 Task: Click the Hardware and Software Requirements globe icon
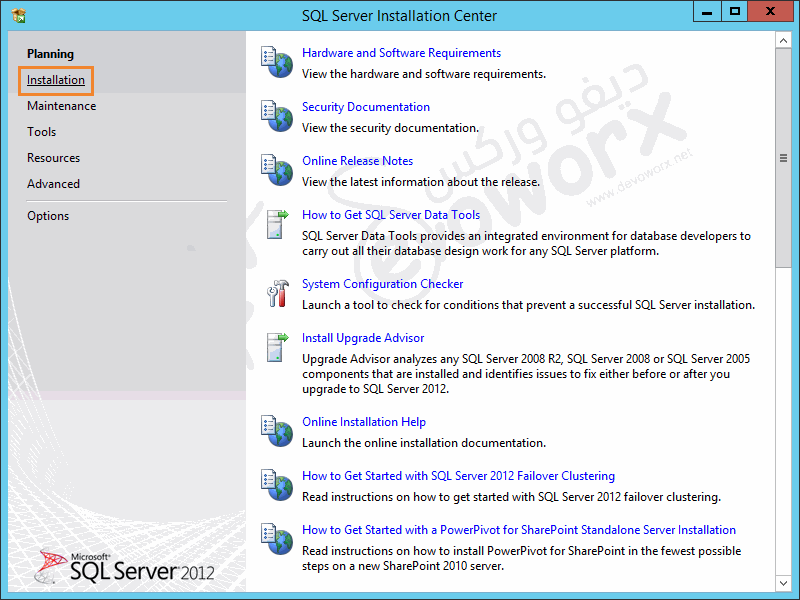point(277,62)
